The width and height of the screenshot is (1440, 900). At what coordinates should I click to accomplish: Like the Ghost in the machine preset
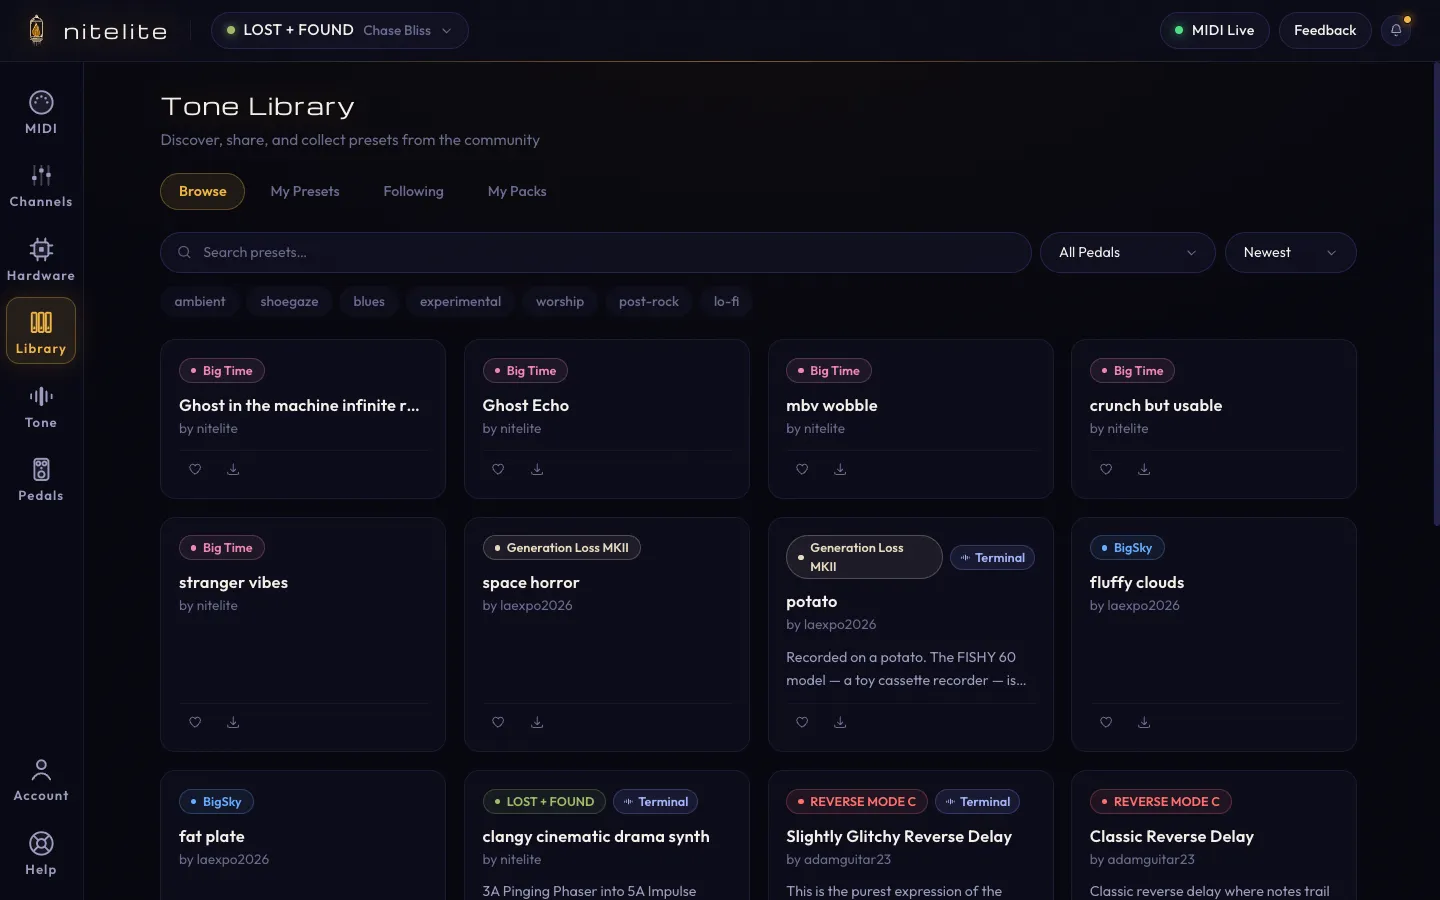click(x=195, y=469)
